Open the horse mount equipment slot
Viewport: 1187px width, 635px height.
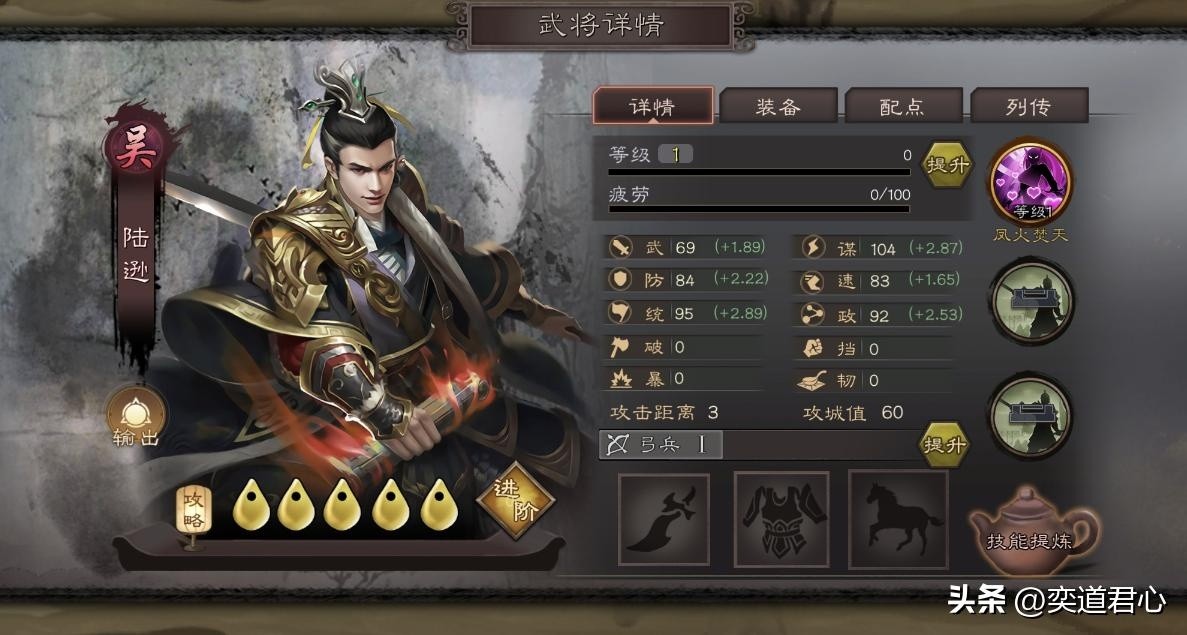(x=899, y=519)
